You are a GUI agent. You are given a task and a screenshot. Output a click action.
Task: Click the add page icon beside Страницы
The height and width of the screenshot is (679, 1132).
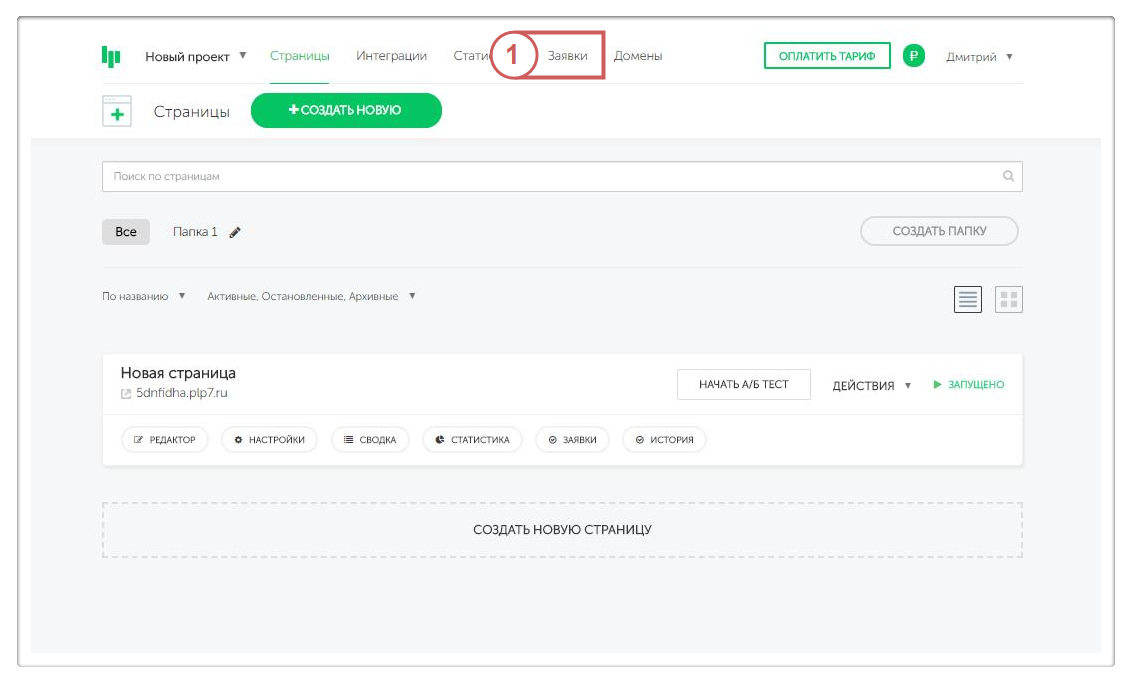117,111
